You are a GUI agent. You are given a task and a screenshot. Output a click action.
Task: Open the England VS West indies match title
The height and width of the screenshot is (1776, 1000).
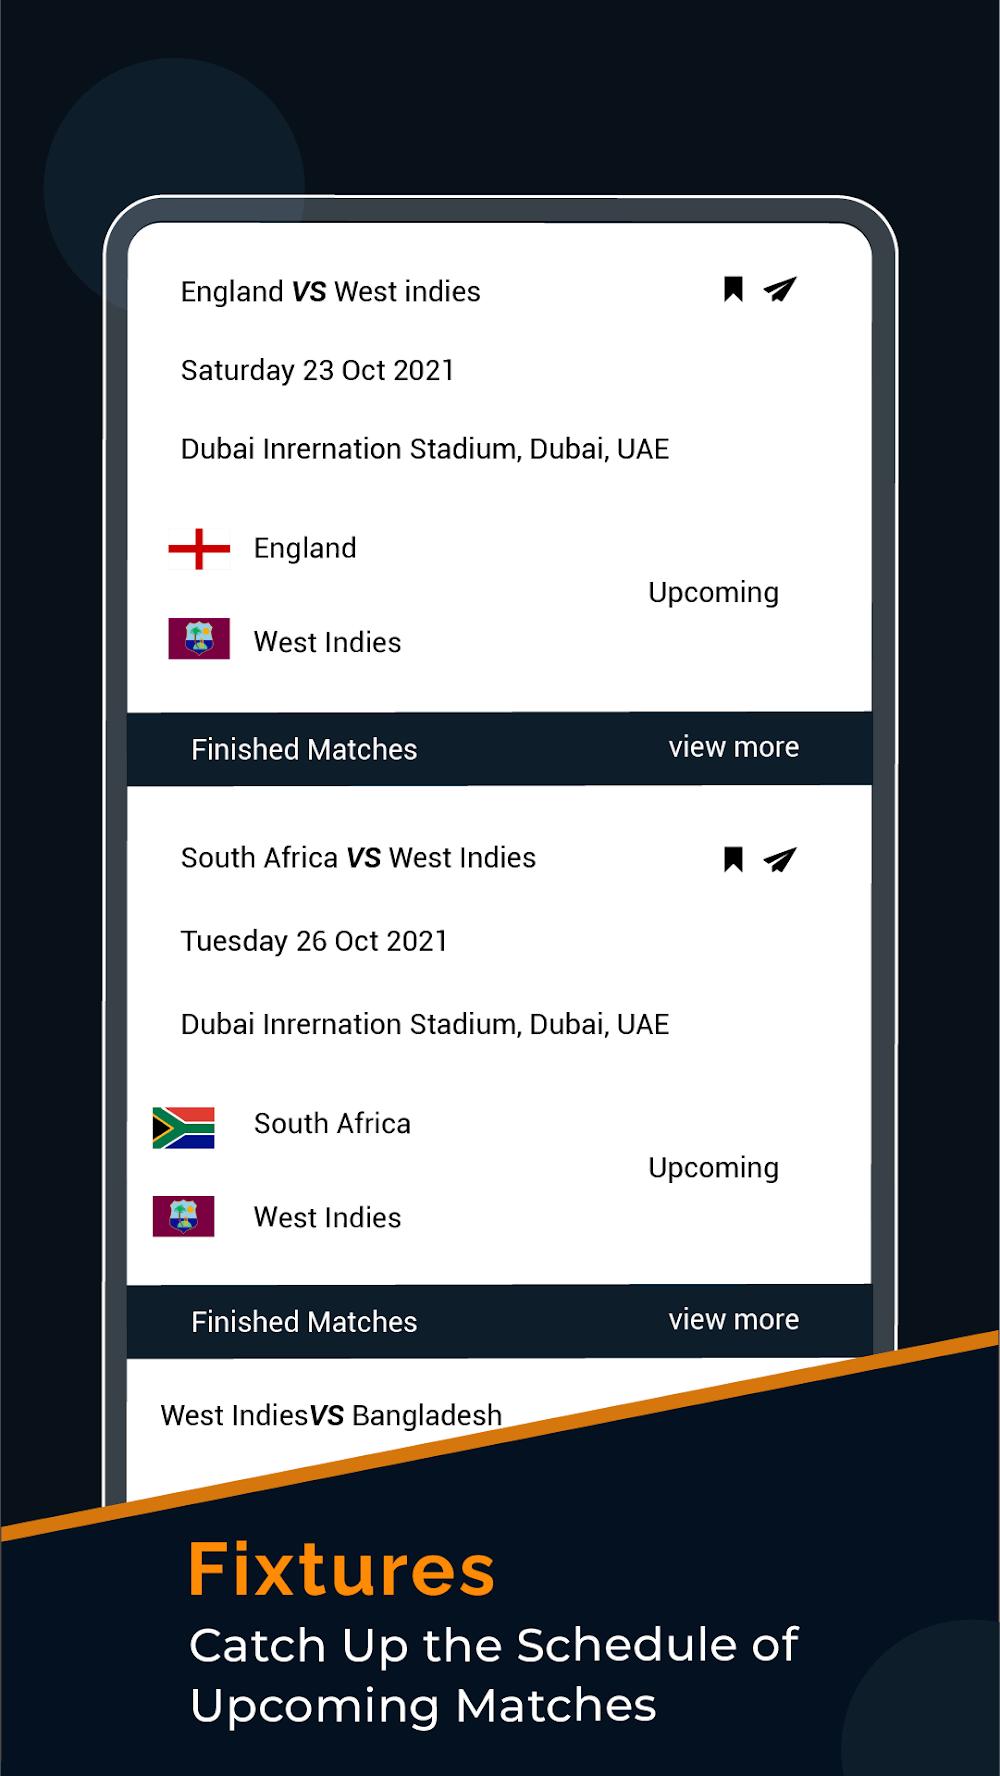point(330,292)
